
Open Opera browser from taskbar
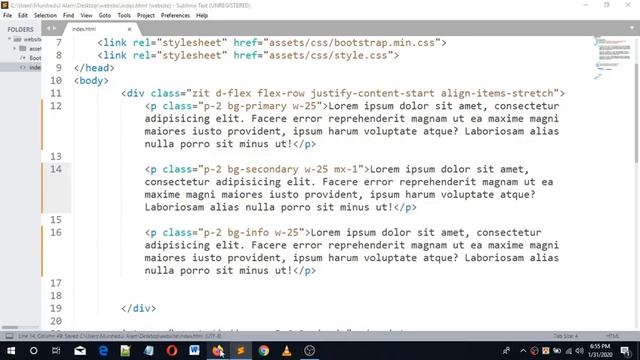172,351
